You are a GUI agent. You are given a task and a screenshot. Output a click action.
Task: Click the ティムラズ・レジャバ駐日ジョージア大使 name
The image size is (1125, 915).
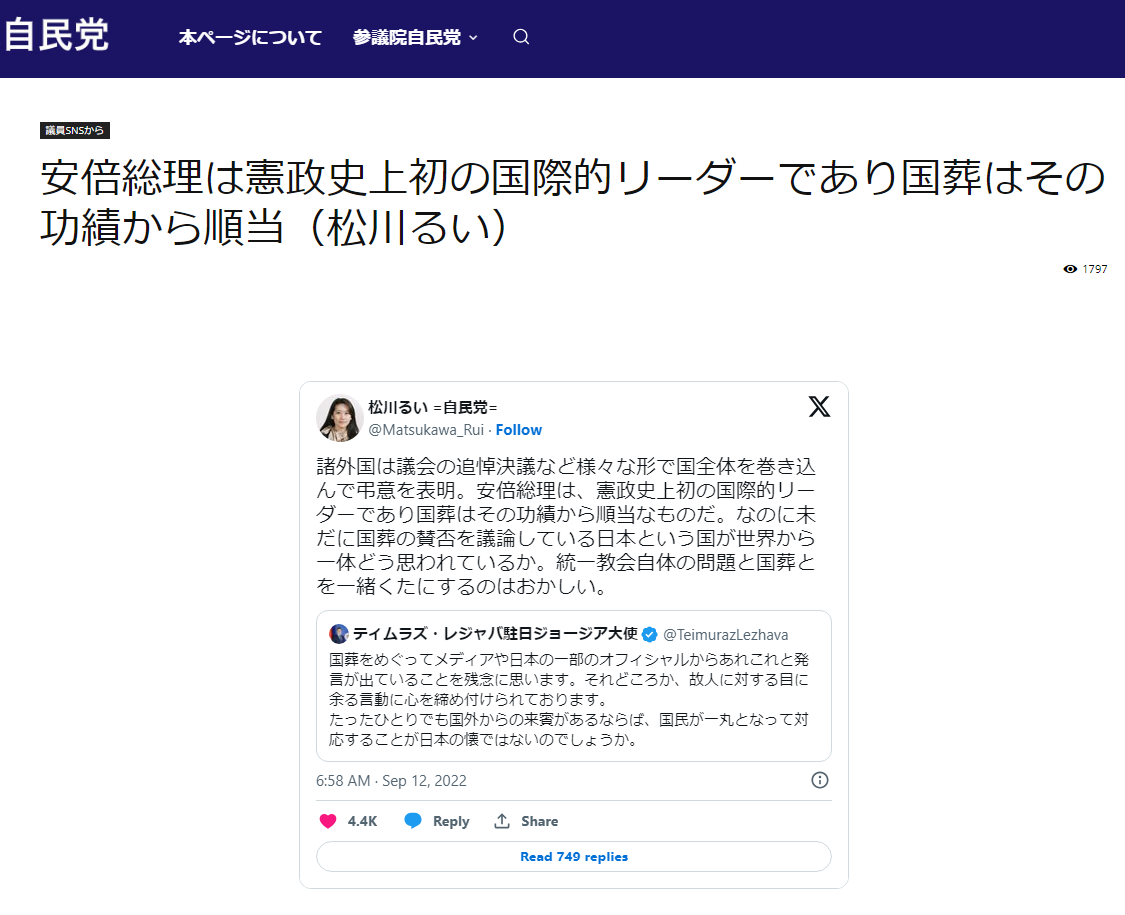tap(495, 634)
